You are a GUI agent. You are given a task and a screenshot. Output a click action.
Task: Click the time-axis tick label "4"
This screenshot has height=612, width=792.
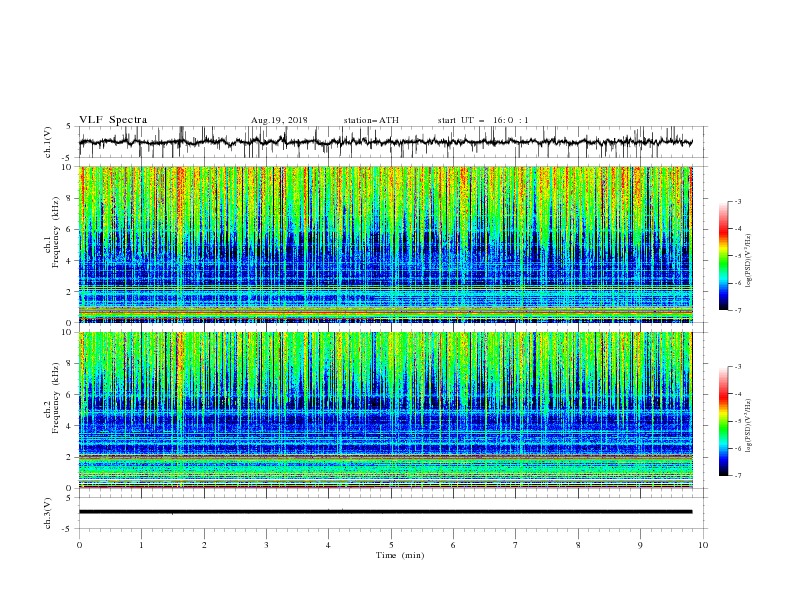pyautogui.click(x=328, y=545)
